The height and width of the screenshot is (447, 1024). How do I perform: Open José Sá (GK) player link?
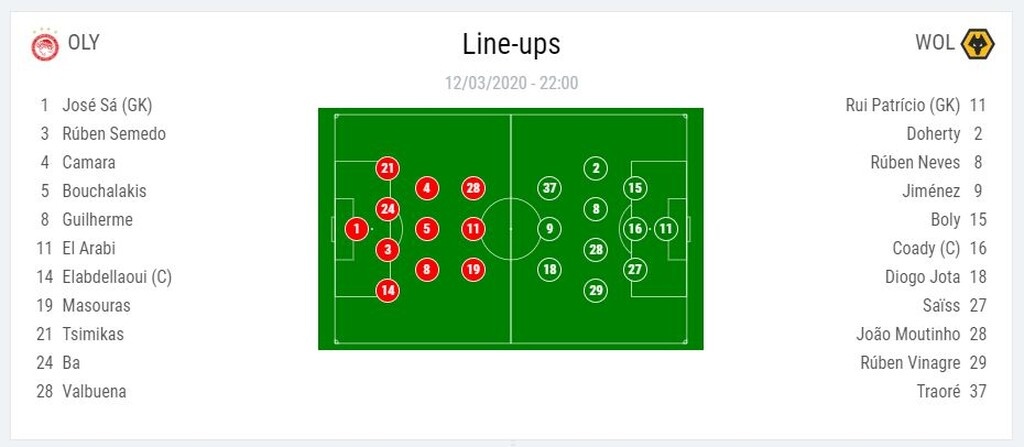106,105
